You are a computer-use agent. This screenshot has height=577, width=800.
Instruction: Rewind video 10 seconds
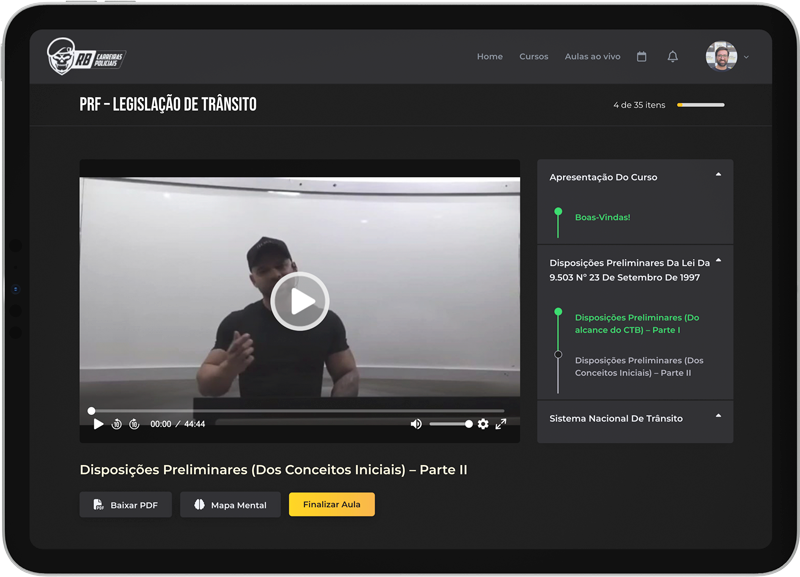click(x=116, y=424)
